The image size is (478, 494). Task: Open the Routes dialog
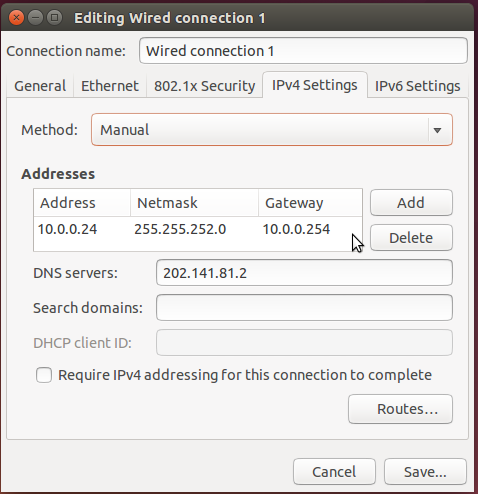tap(400, 409)
